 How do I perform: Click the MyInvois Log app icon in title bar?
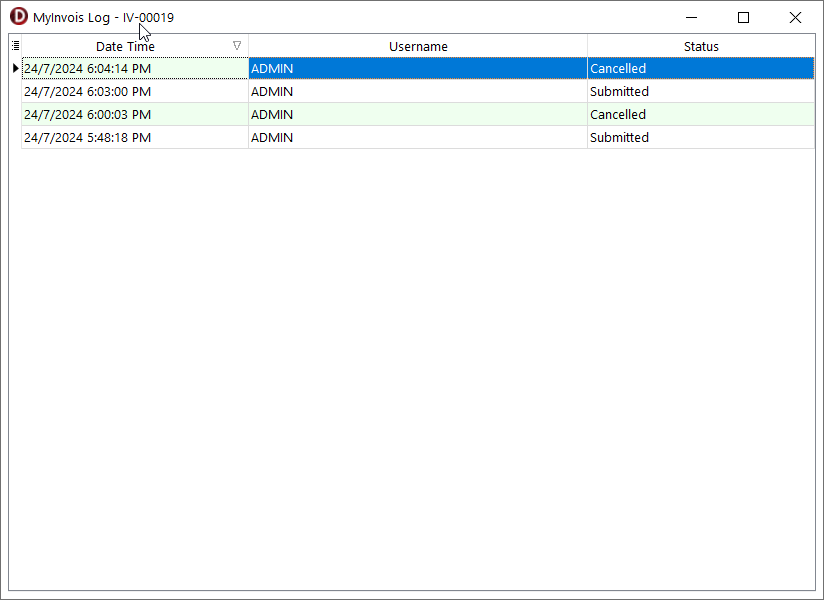[x=18, y=17]
